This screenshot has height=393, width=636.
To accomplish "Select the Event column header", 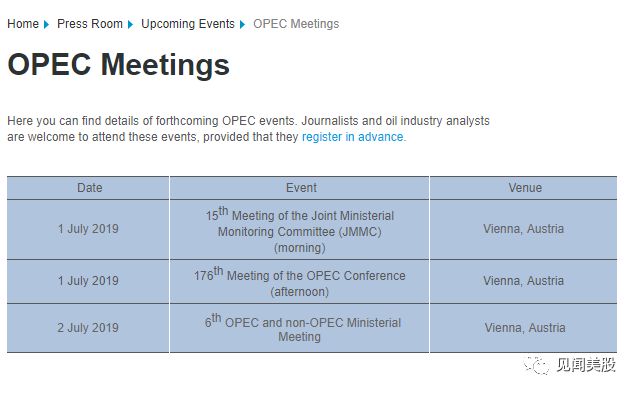I will click(x=299, y=188).
